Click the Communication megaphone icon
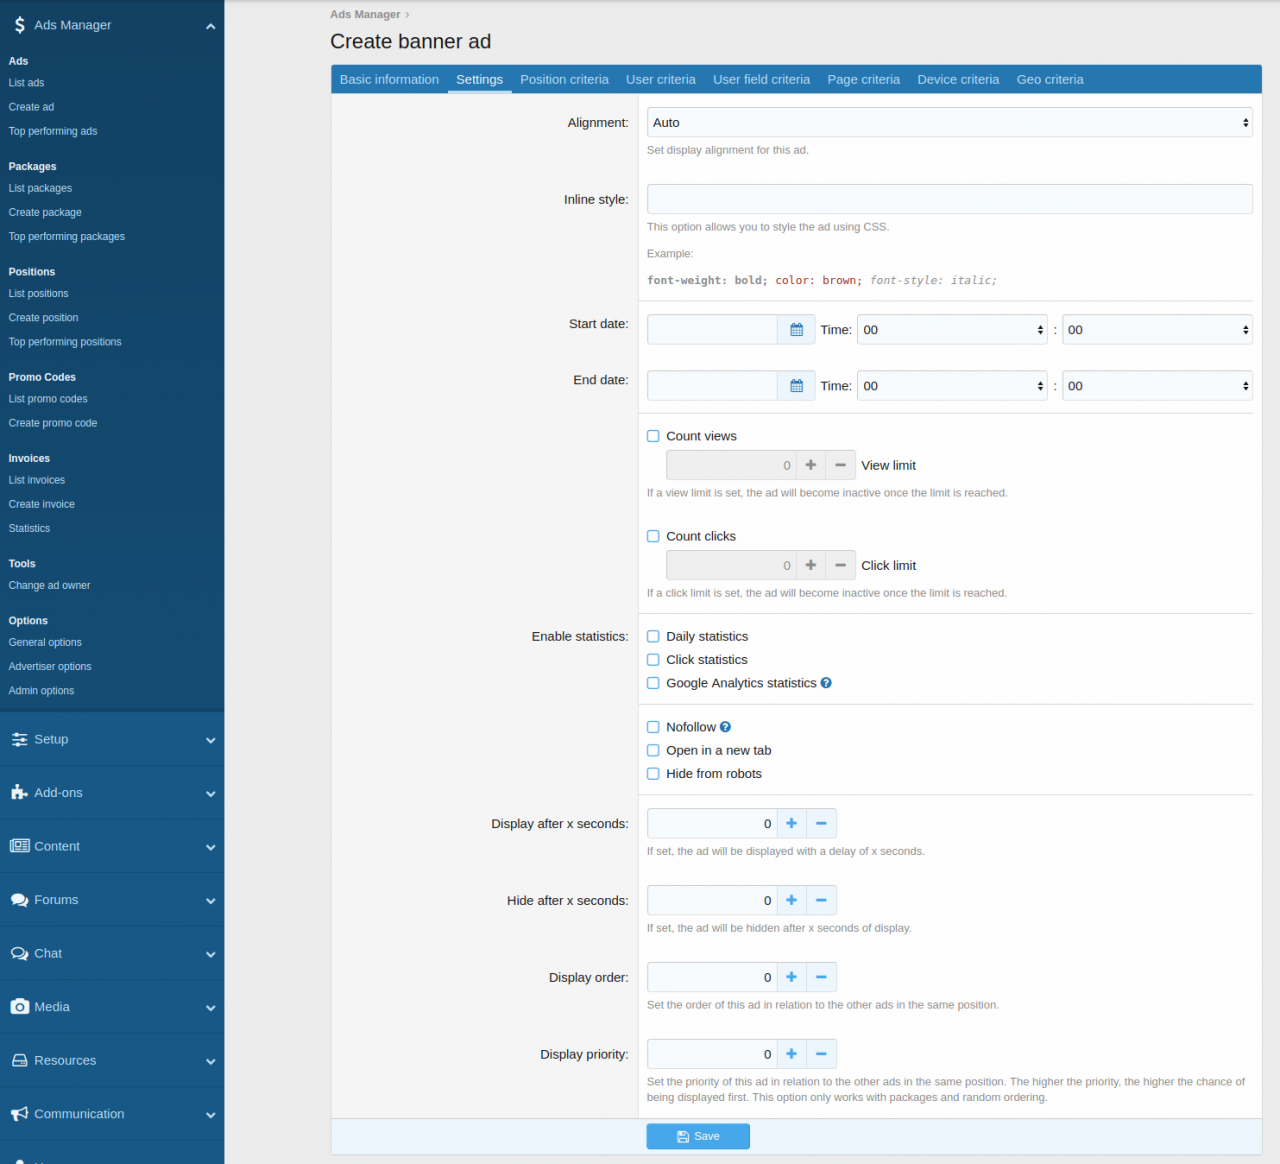Viewport: 1280px width, 1164px height. coord(18,1113)
